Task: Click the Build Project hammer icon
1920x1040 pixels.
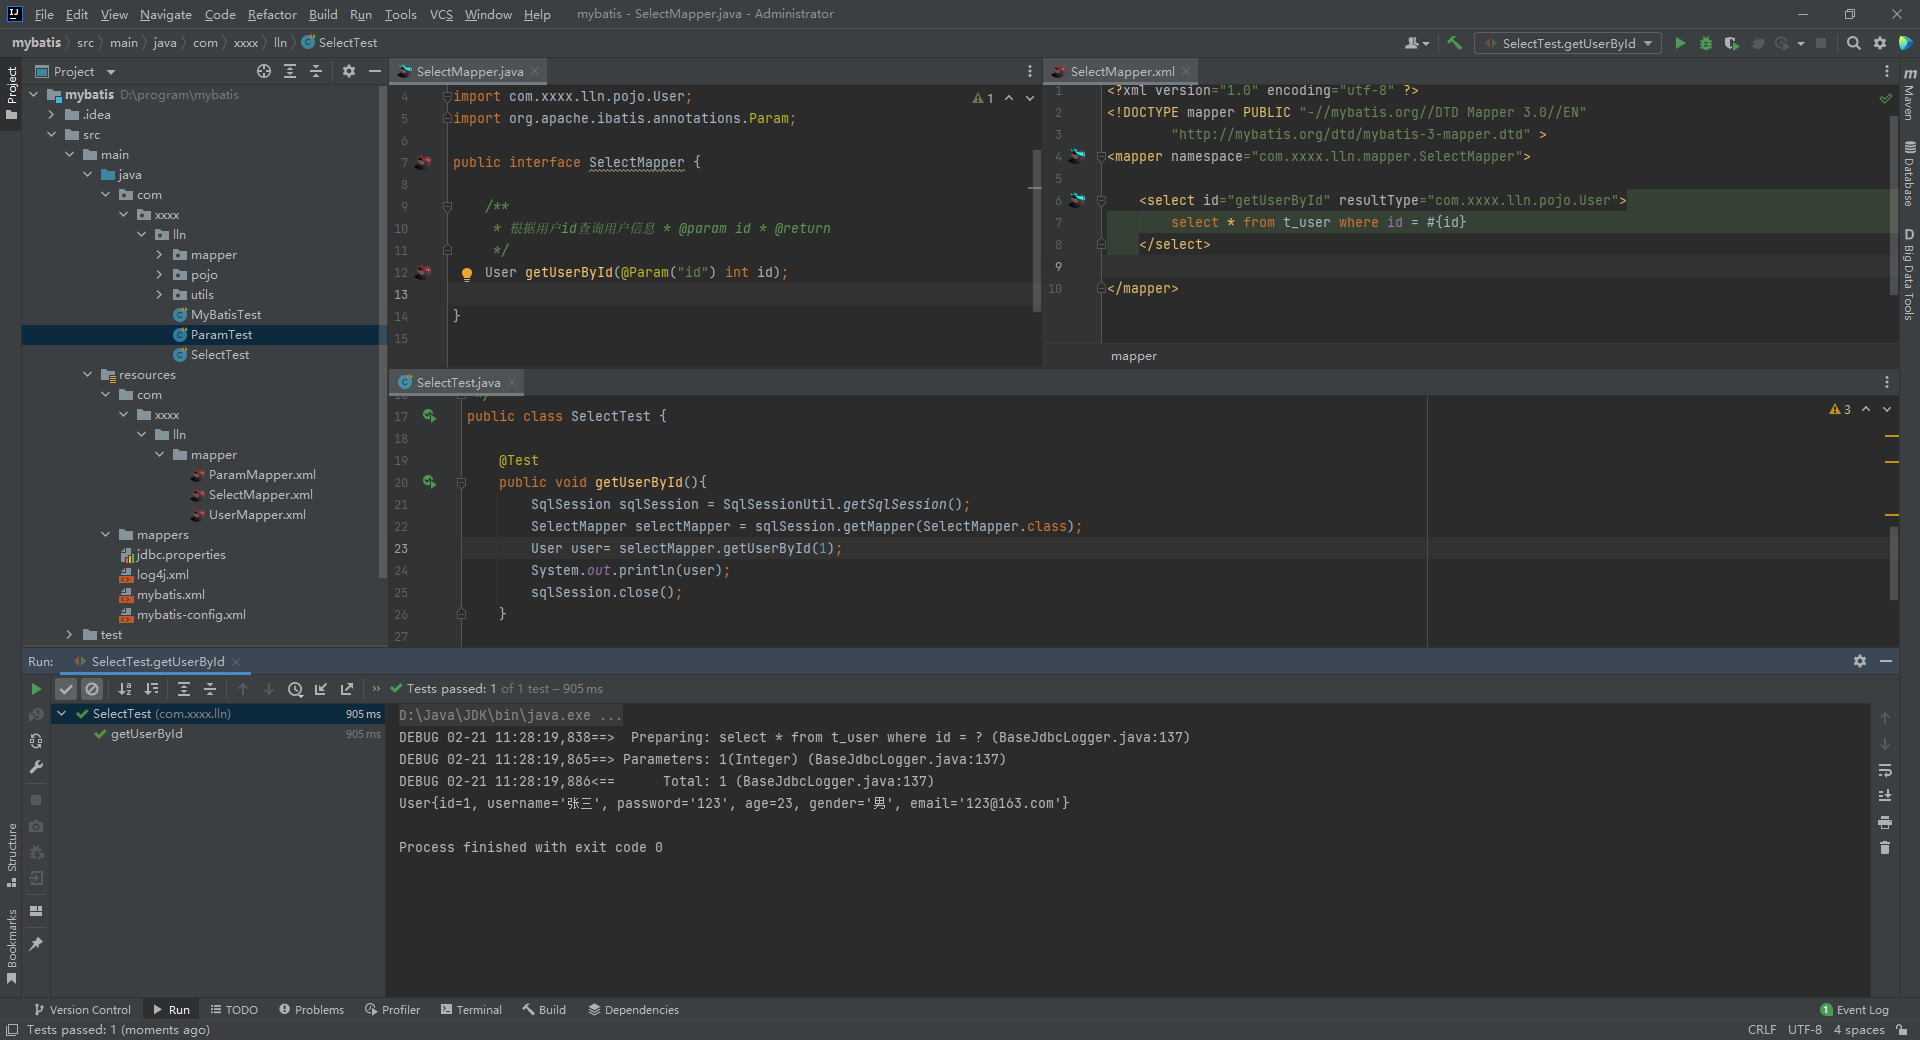Action: point(1454,43)
